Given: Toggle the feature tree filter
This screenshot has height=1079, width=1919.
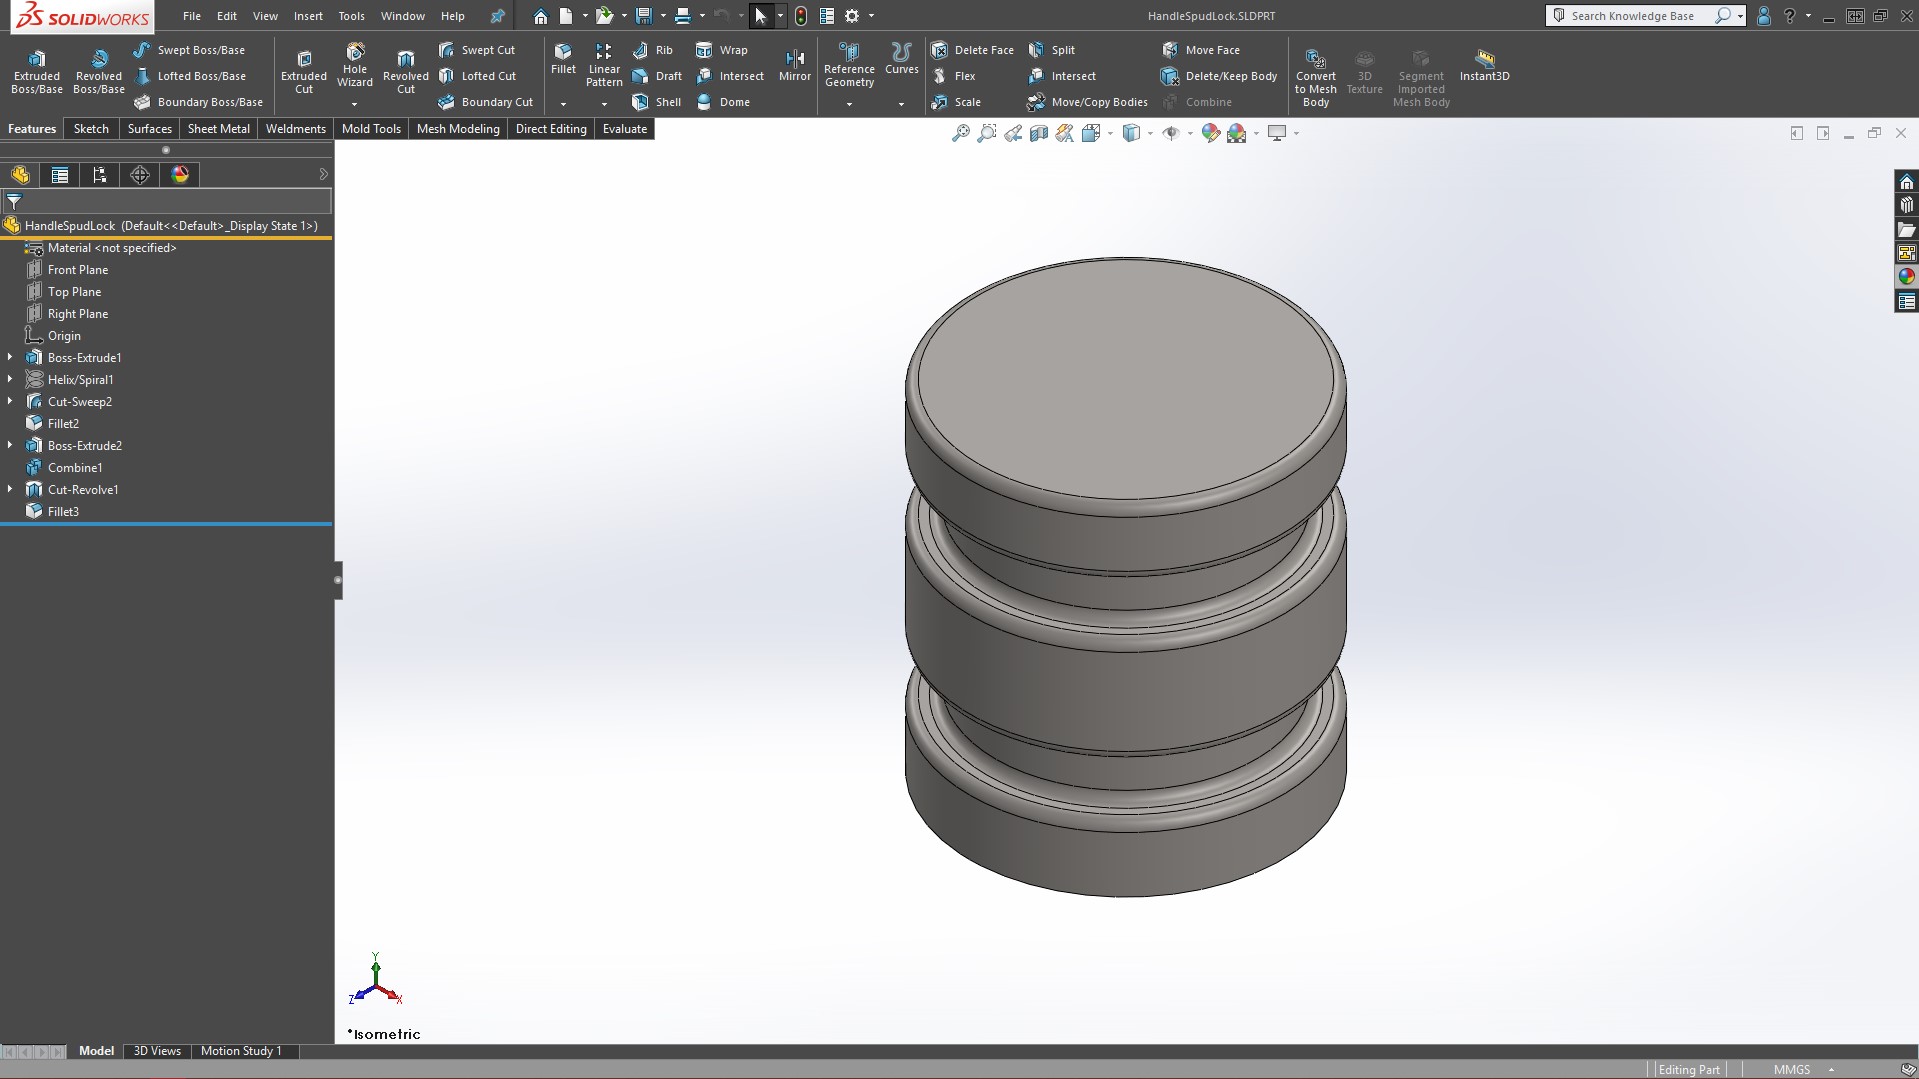Looking at the screenshot, I should point(14,201).
